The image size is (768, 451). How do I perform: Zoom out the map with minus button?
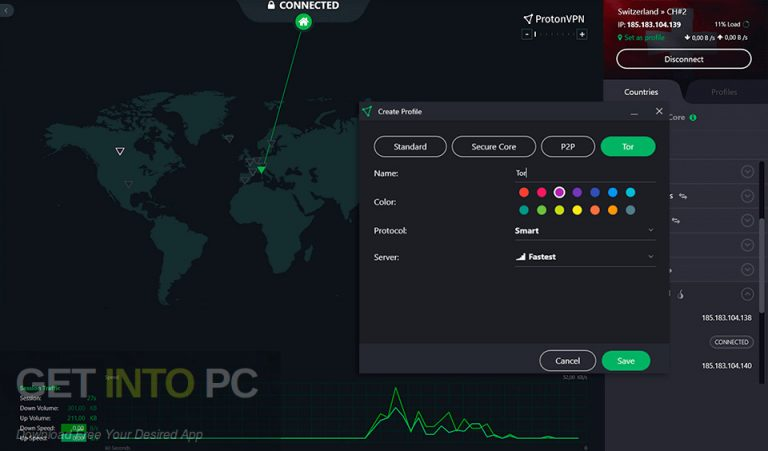[527, 34]
